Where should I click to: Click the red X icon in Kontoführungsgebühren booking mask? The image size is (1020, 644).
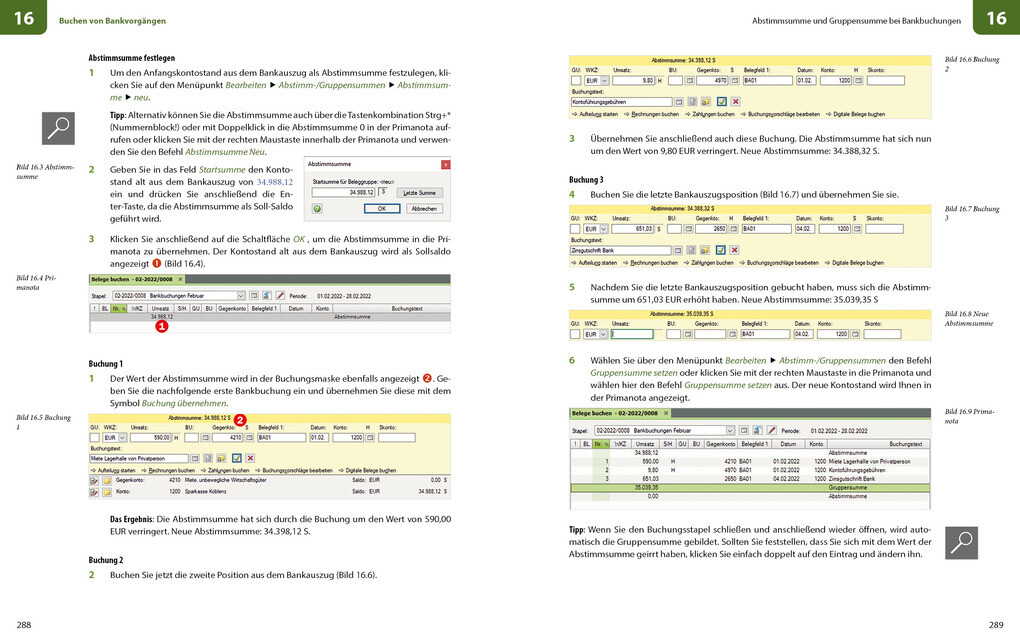click(735, 102)
